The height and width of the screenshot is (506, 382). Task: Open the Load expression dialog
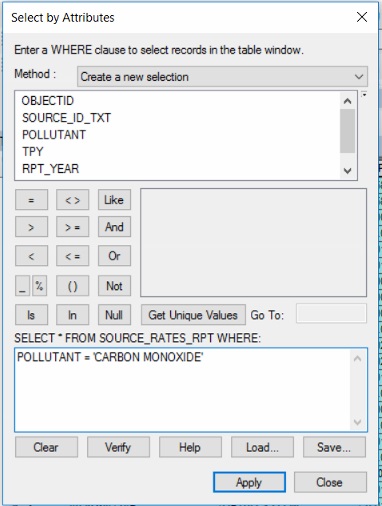coord(262,447)
